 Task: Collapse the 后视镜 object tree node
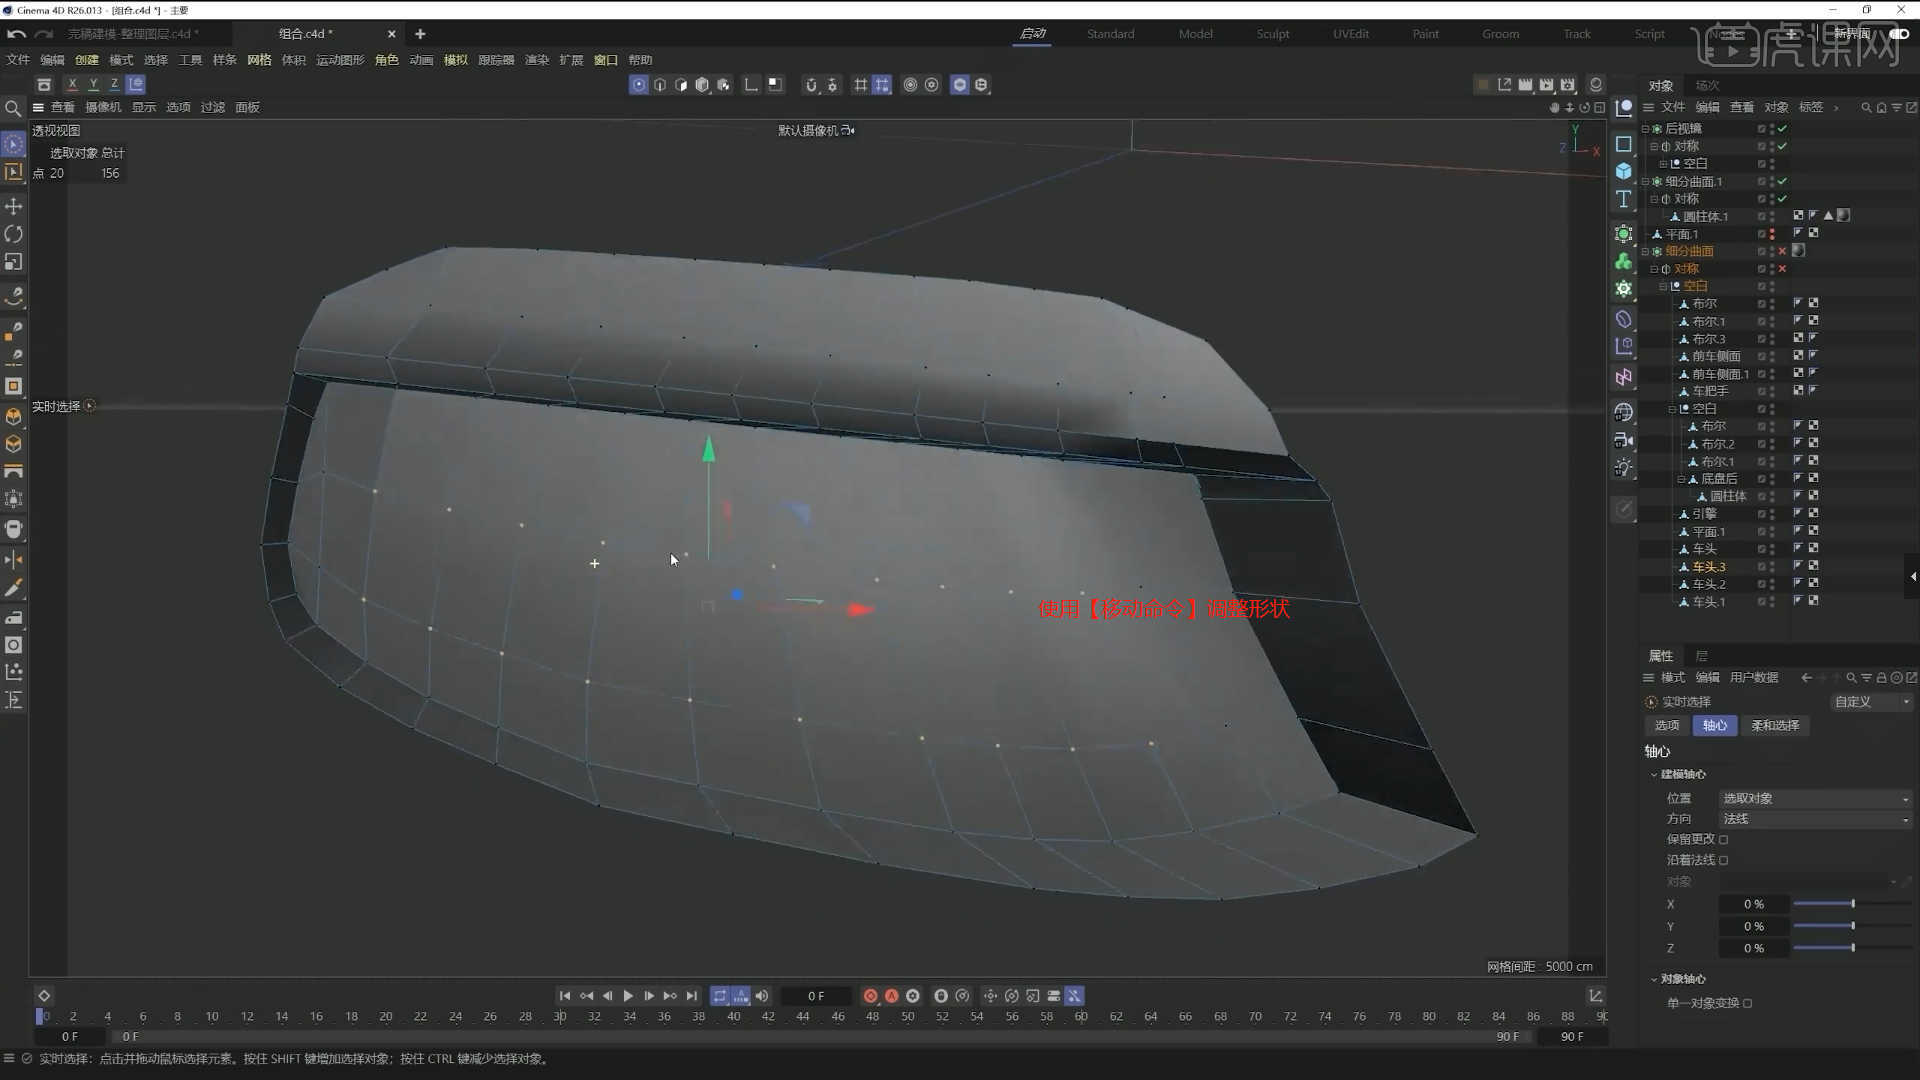(1646, 129)
